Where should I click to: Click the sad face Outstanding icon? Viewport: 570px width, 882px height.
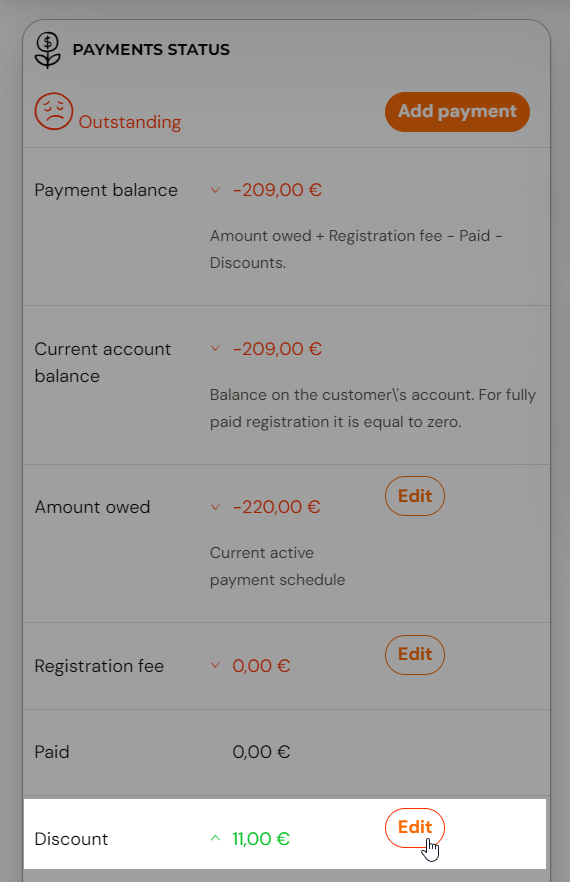54,111
